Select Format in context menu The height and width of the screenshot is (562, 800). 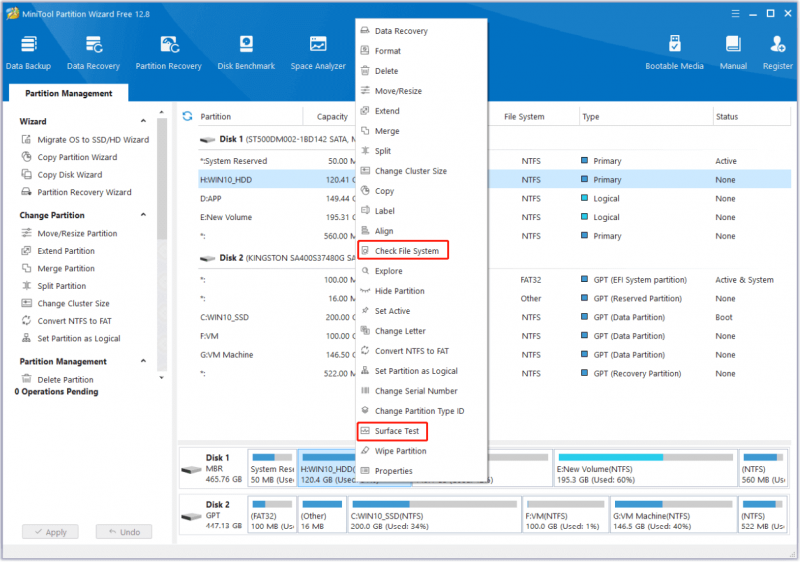click(421, 51)
